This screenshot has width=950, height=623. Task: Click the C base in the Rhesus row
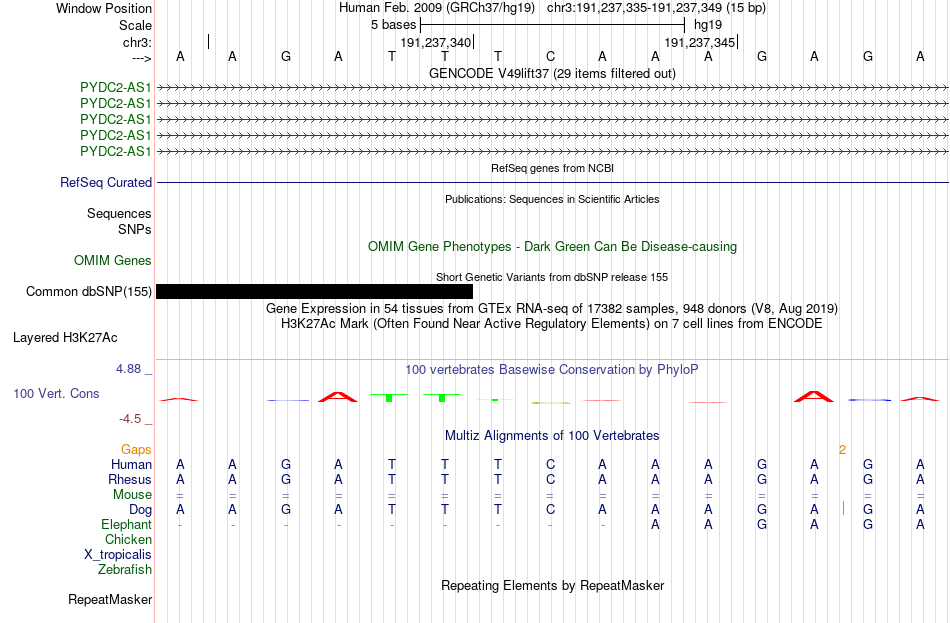click(550, 479)
